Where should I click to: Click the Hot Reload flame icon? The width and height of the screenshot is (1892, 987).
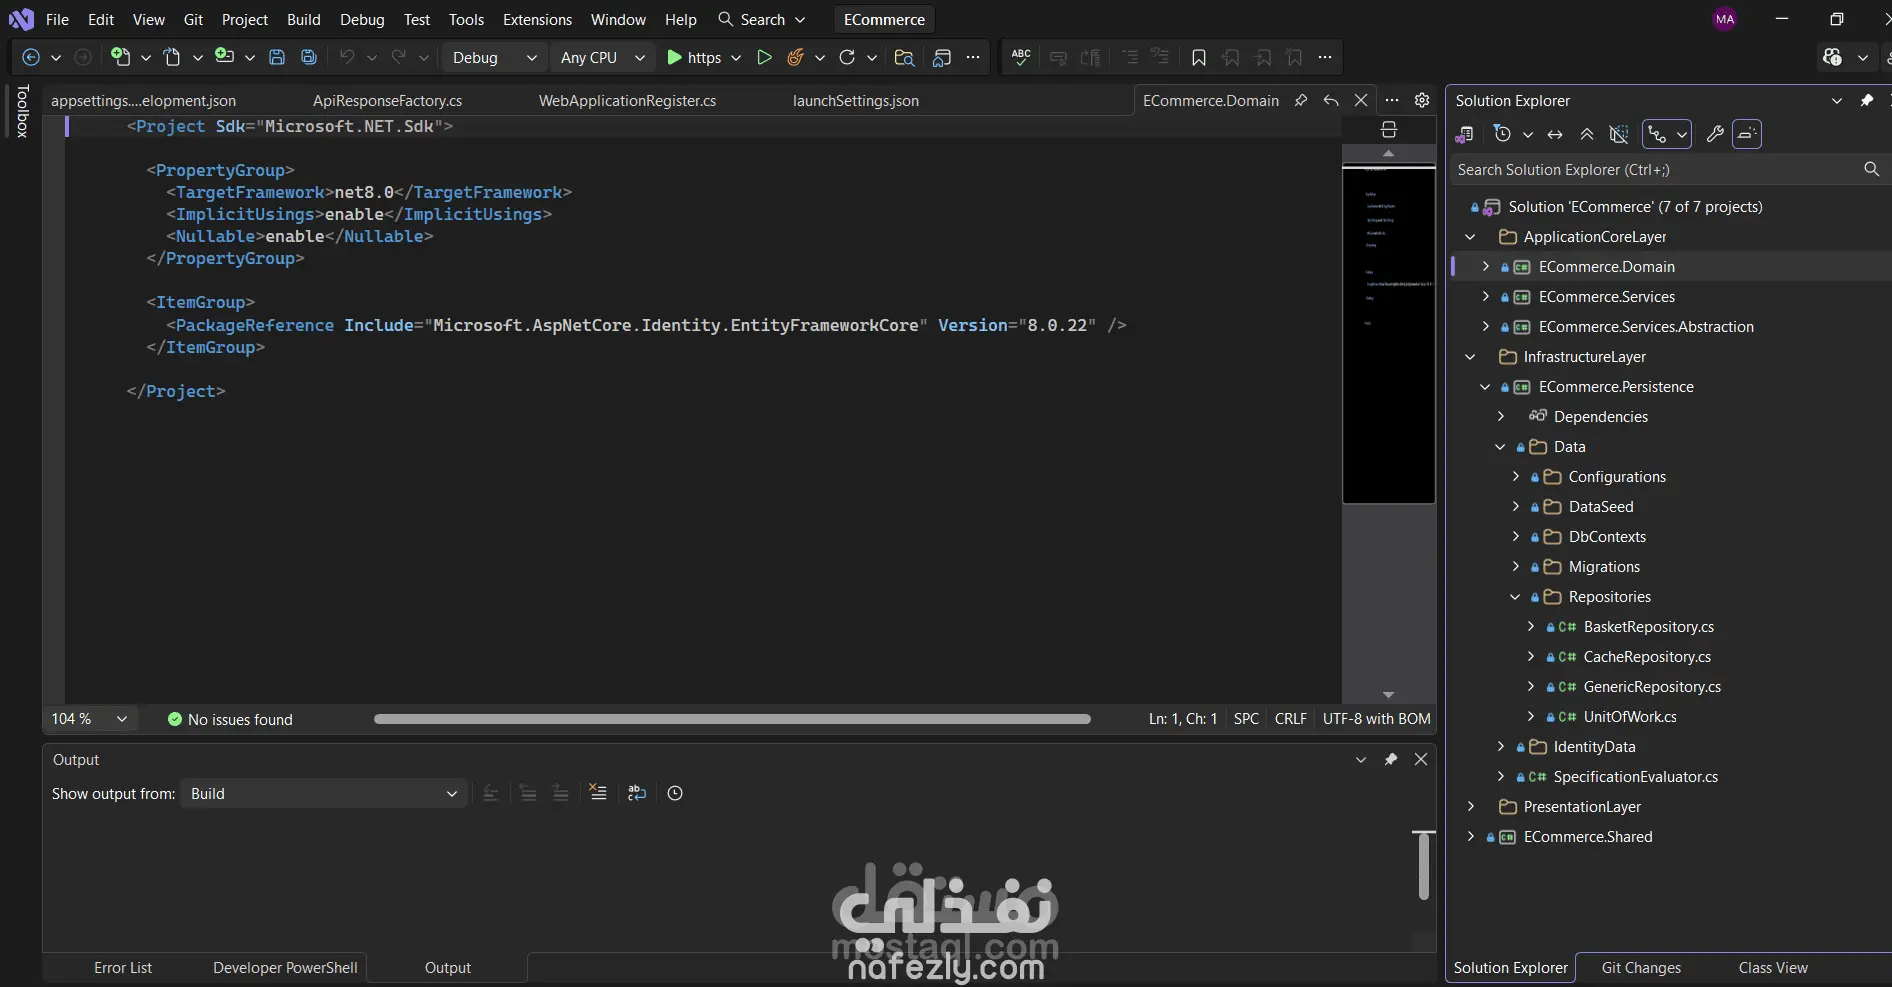coord(795,57)
